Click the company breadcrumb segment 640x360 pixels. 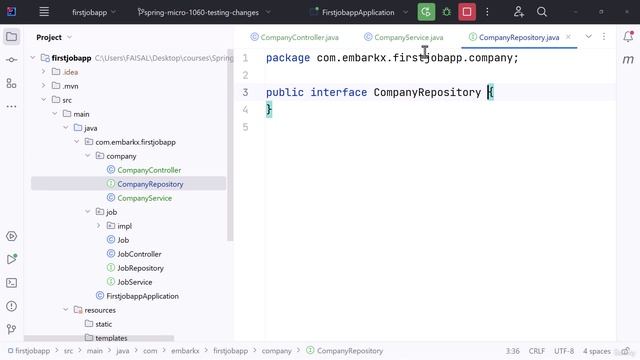(x=276, y=351)
